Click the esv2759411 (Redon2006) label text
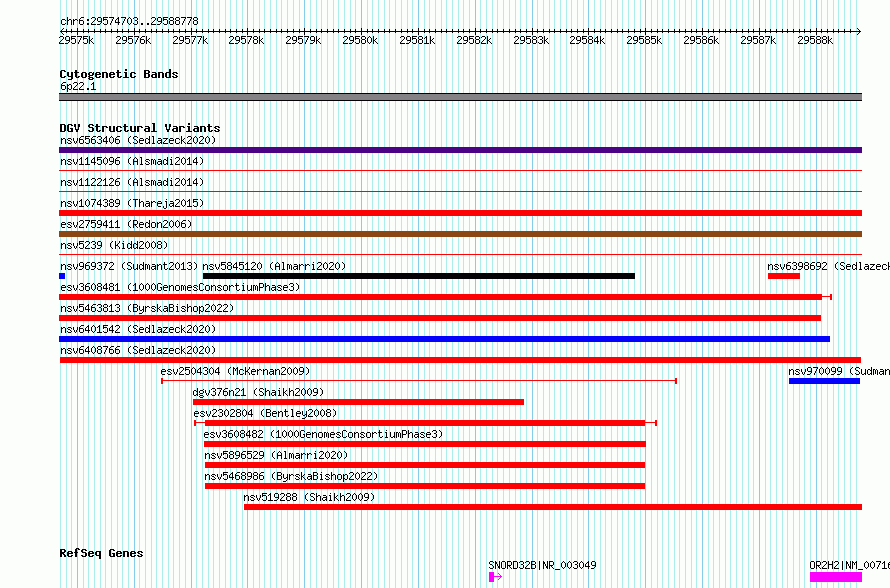The height and width of the screenshot is (588, 890). [126, 224]
